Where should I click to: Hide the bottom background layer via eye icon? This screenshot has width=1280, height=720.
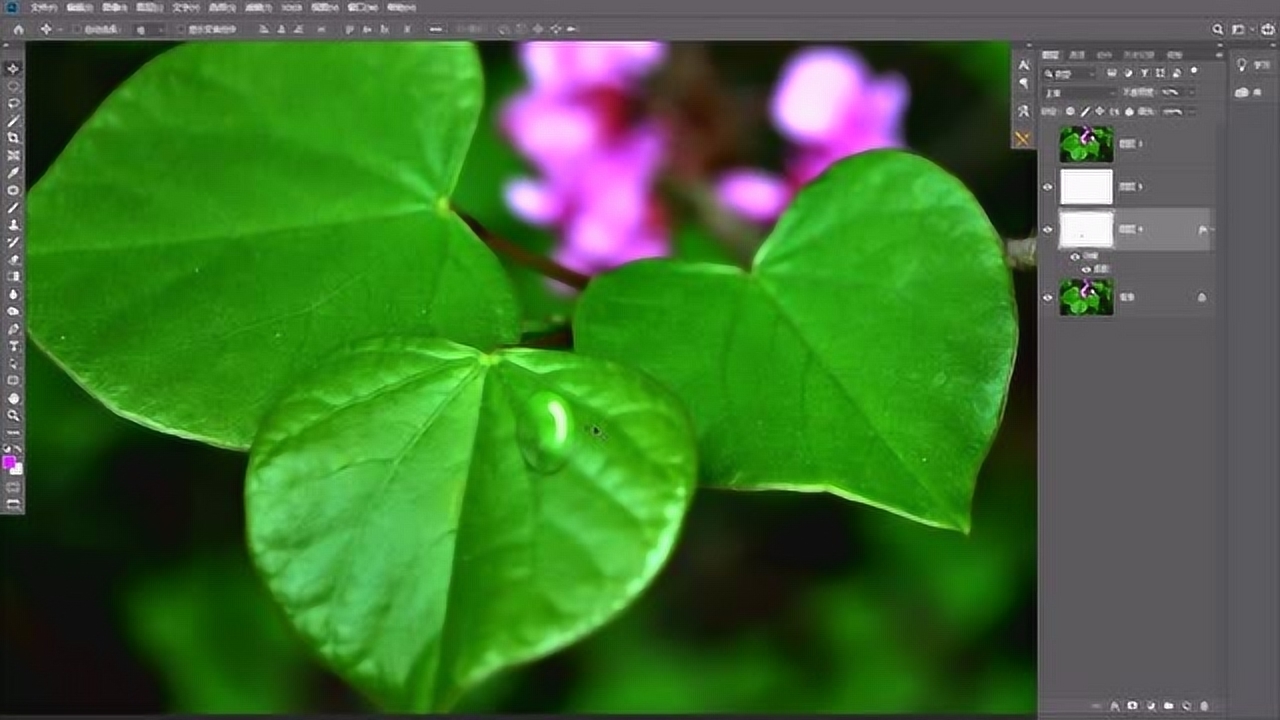tap(1048, 297)
